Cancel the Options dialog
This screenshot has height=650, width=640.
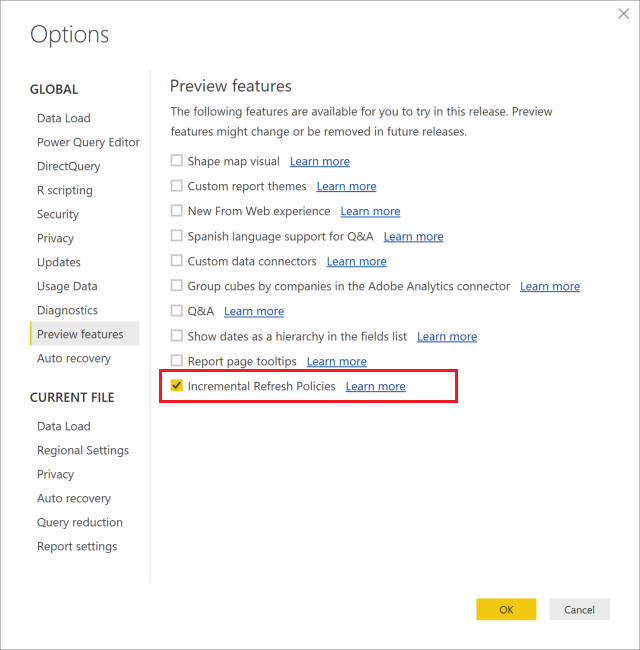(x=579, y=609)
